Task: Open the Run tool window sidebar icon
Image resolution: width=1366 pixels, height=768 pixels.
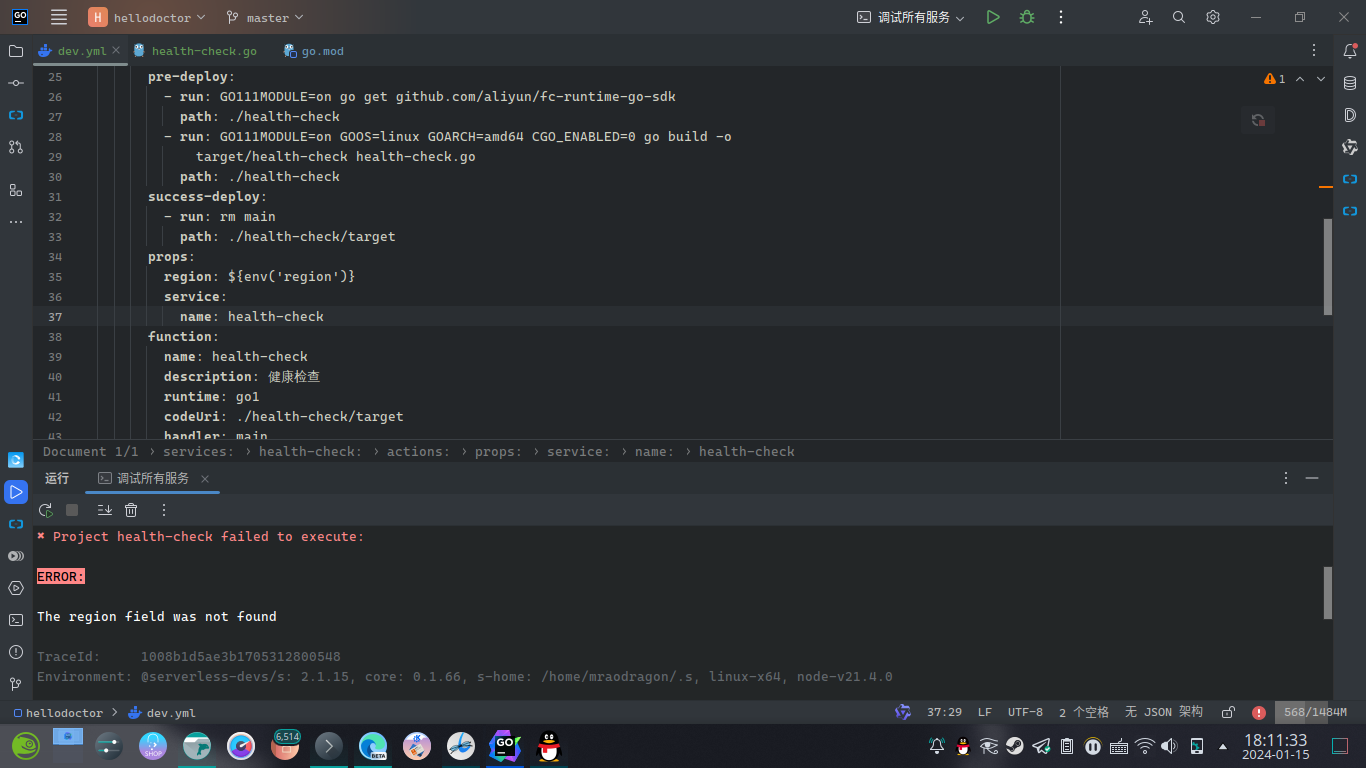Action: [x=16, y=492]
